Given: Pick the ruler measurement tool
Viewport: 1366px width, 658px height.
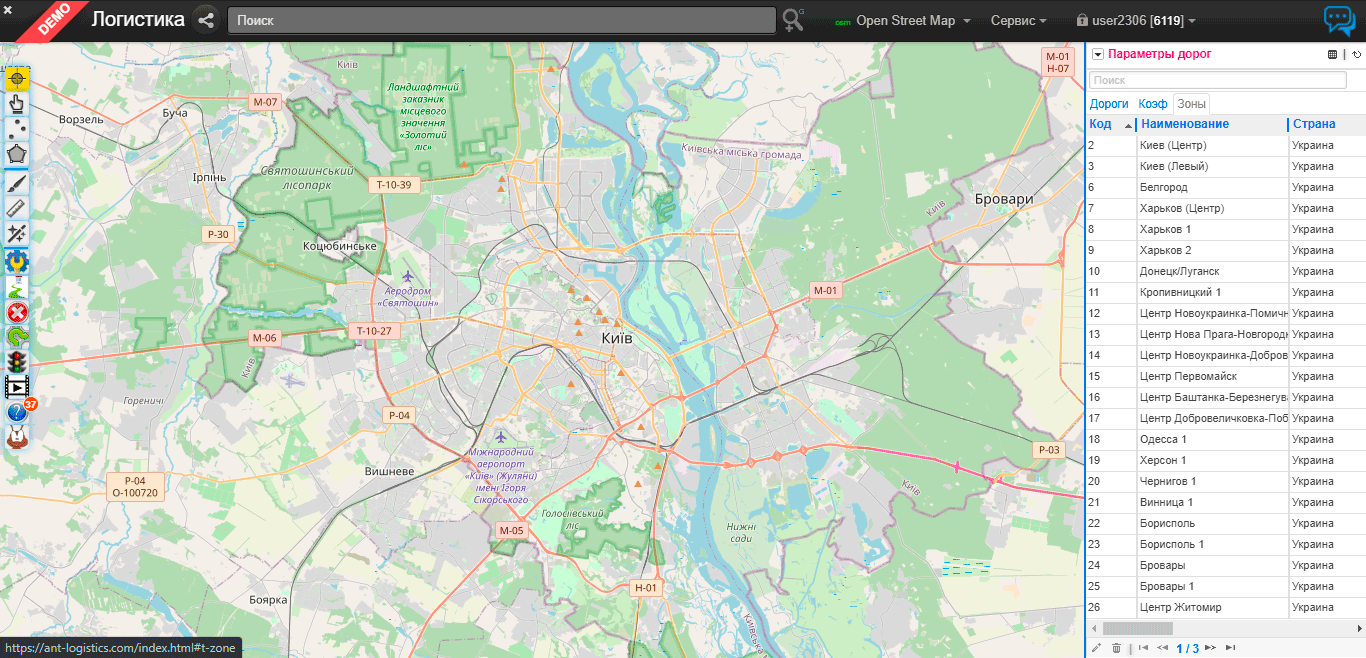Looking at the screenshot, I should pyautogui.click(x=17, y=207).
